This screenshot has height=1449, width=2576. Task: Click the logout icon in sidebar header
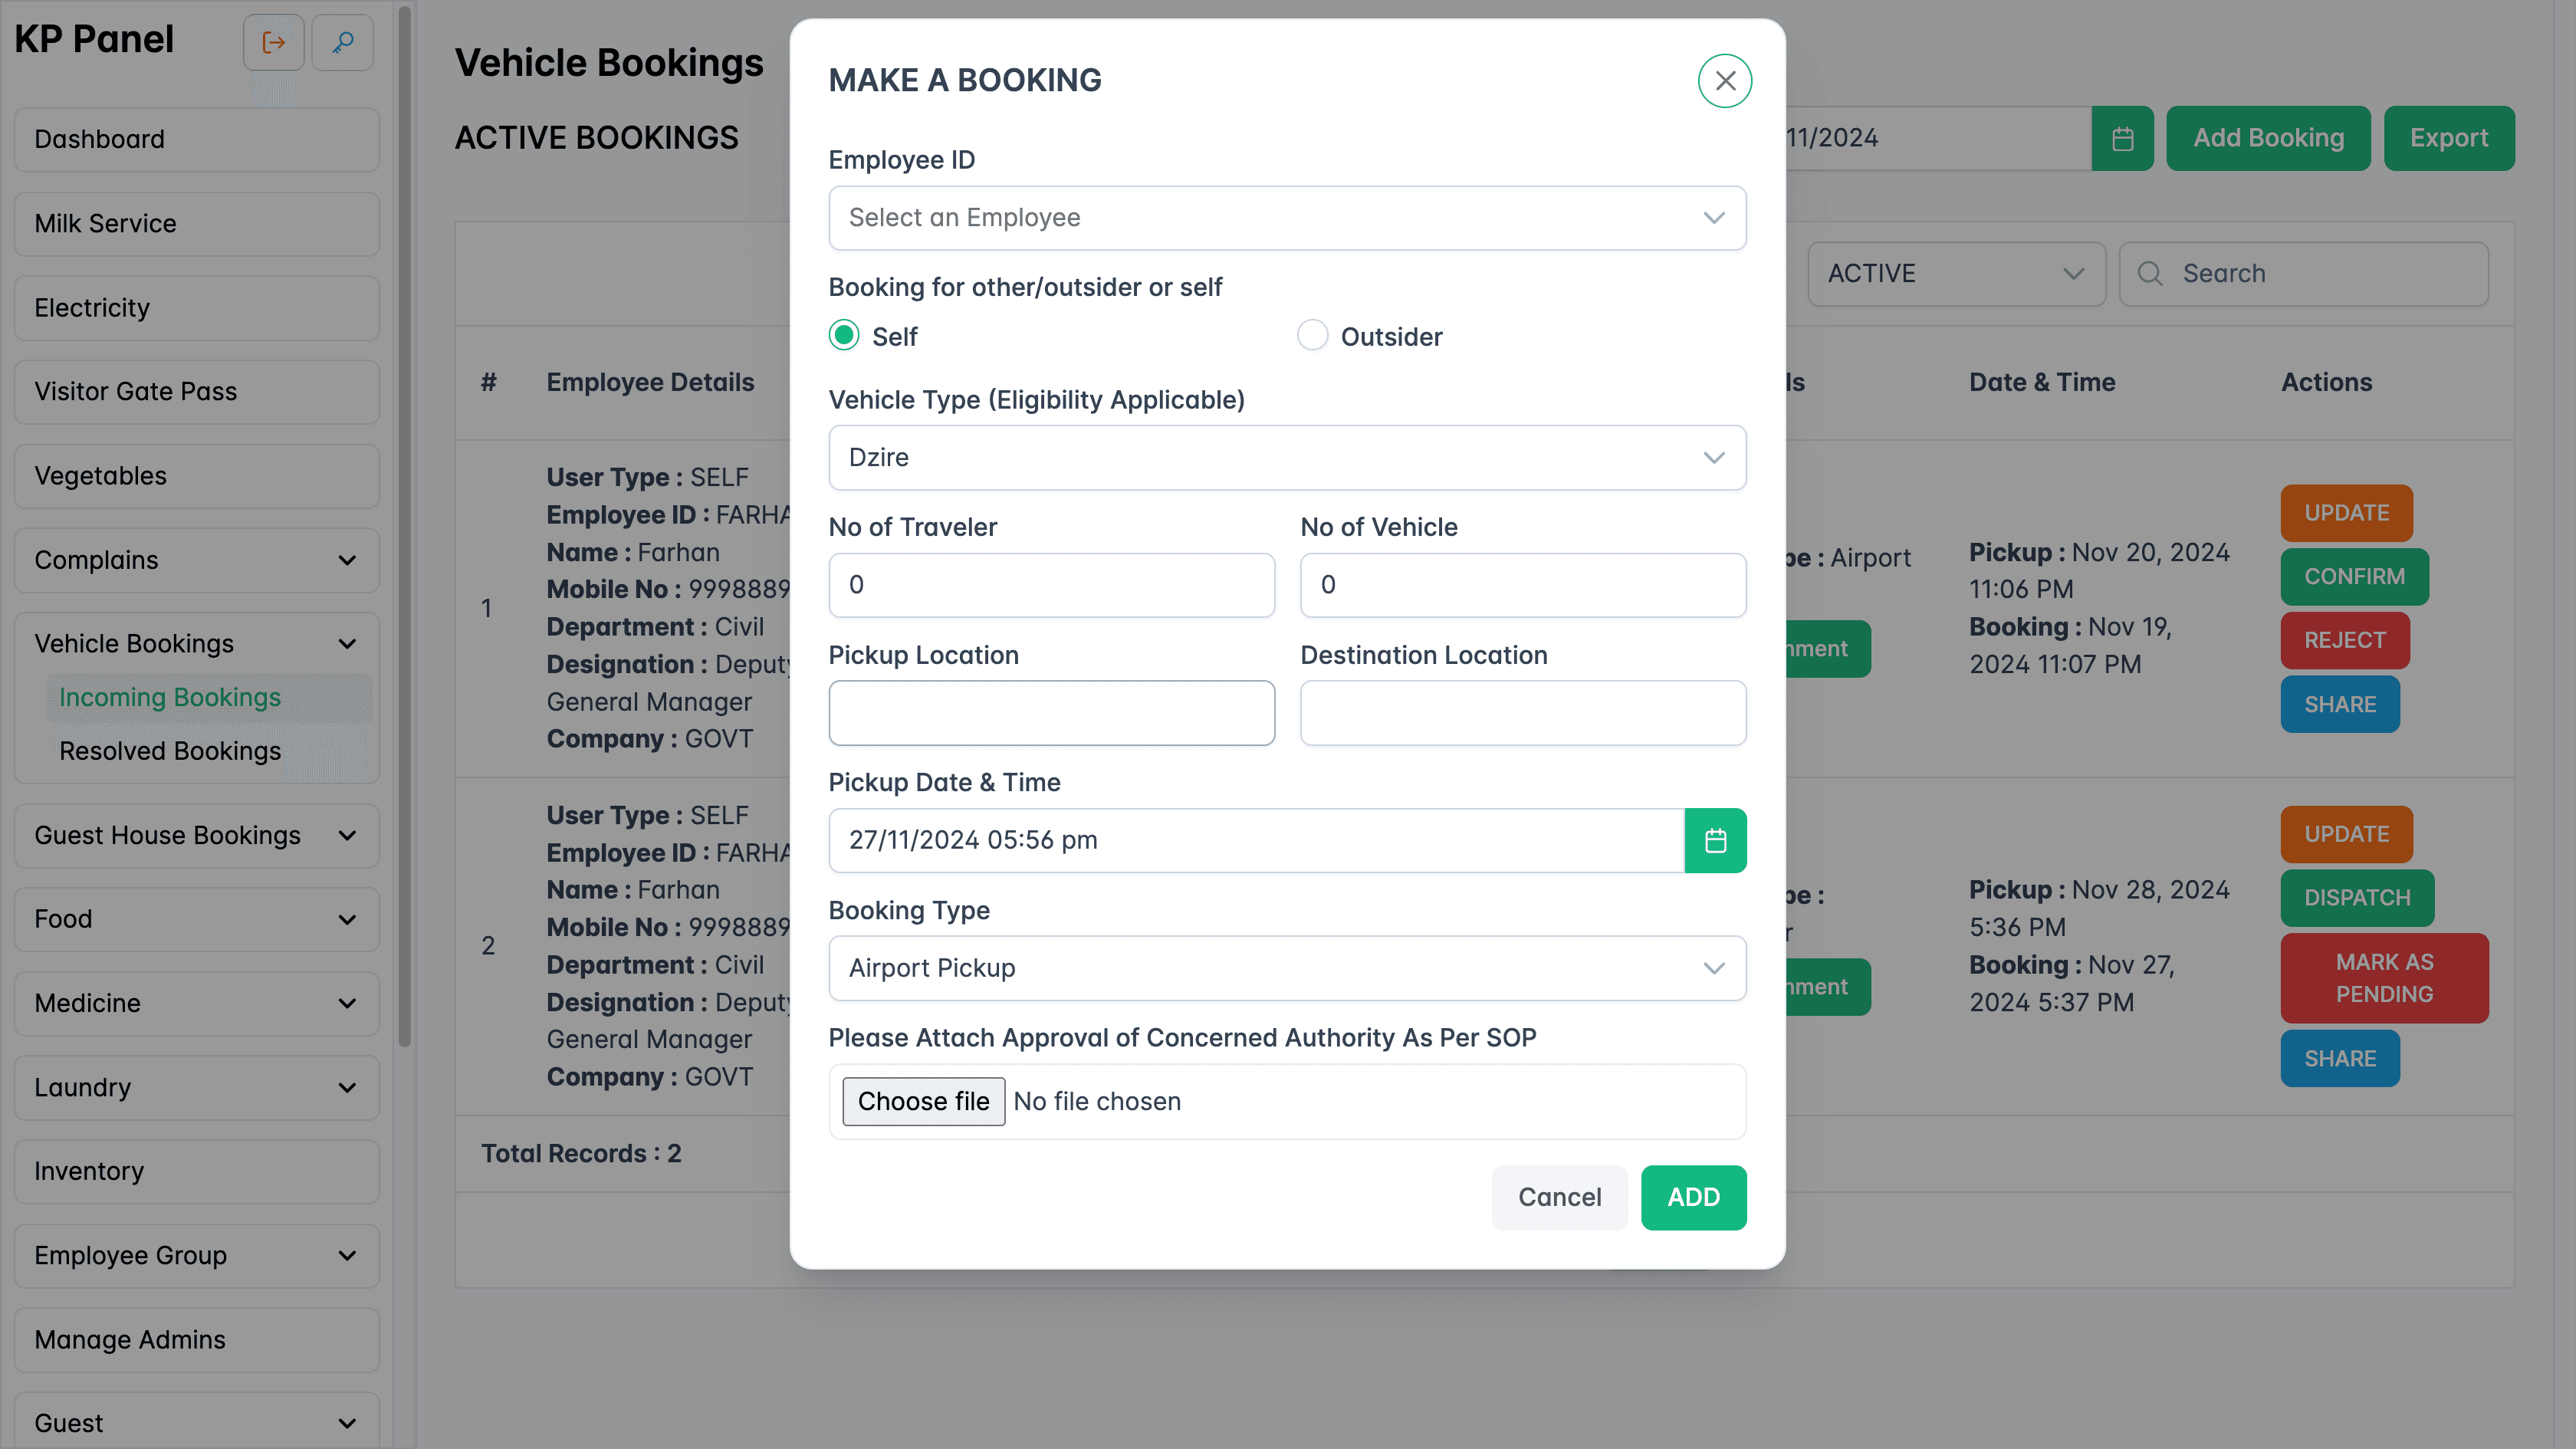273,41
